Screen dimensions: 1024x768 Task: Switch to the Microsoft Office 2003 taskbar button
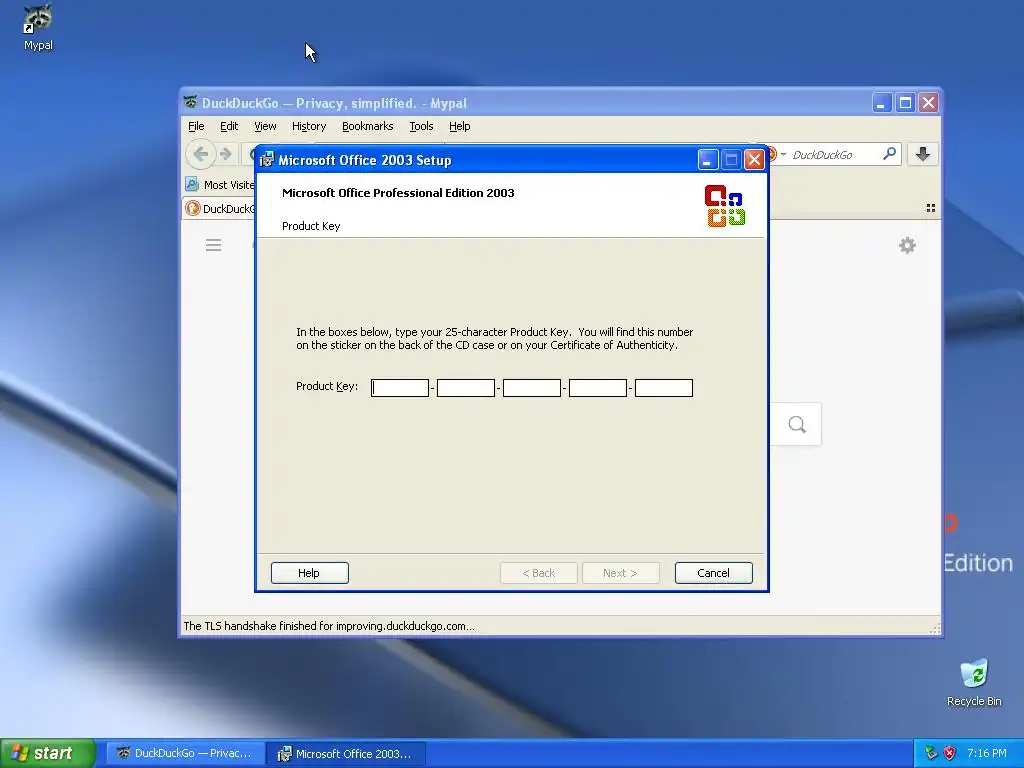[347, 753]
